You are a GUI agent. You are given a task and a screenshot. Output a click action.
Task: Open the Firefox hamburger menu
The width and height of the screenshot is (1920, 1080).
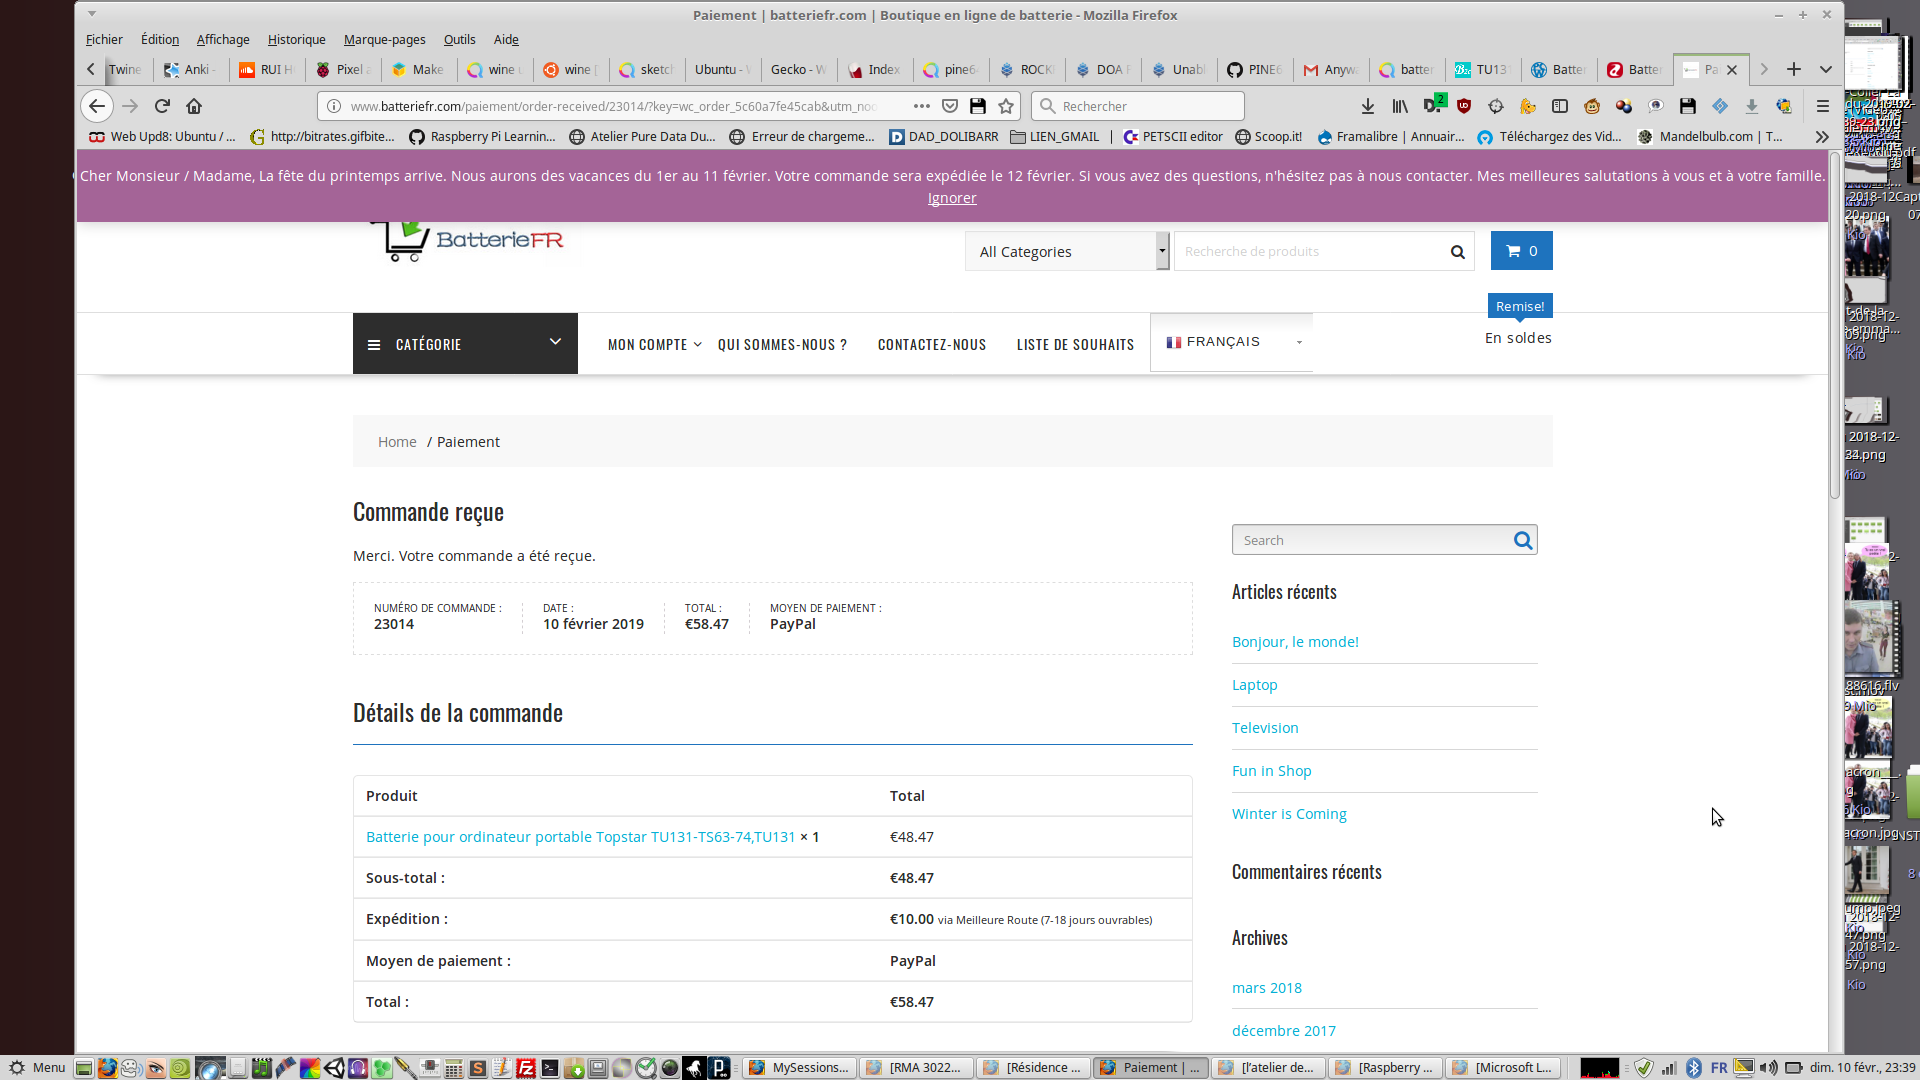(1822, 106)
